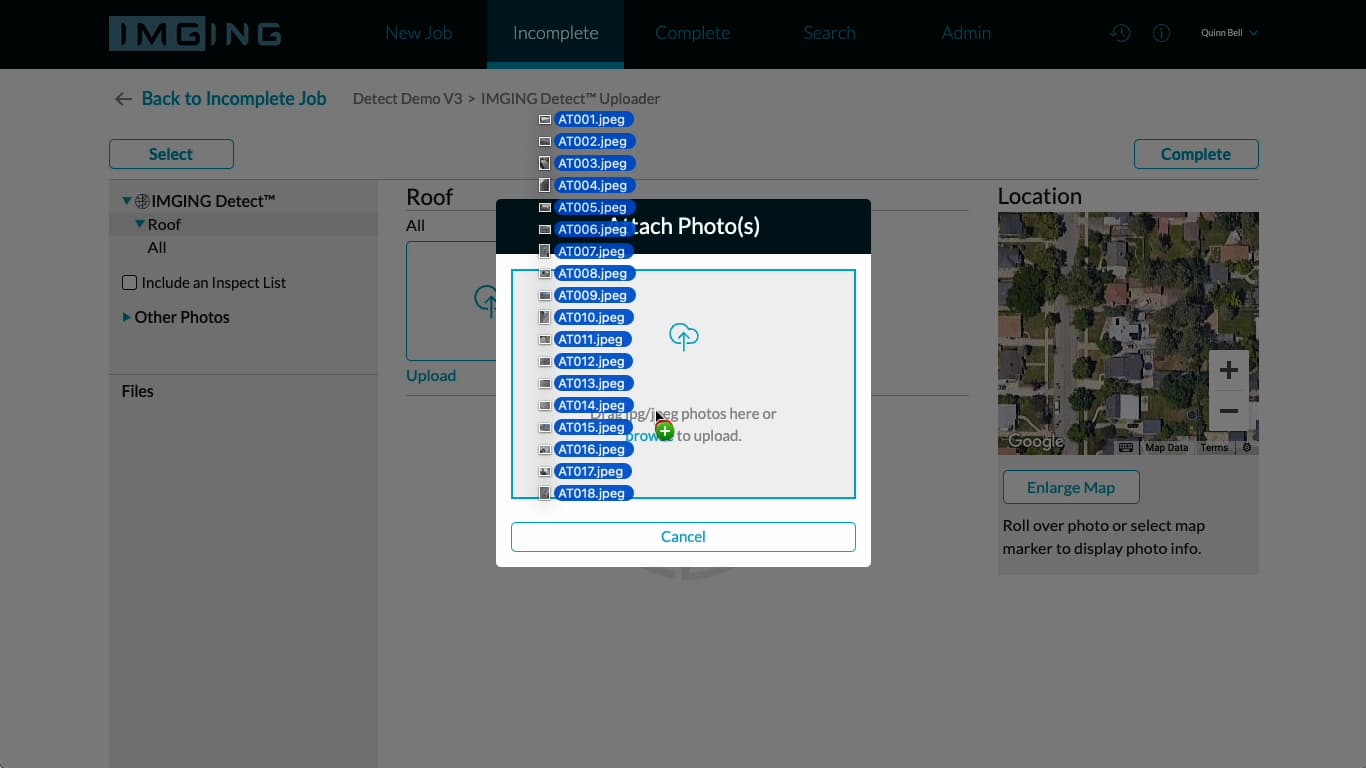The image size is (1366, 768).
Task: Collapse the IMGING Detect tree node
Action: pyautogui.click(x=127, y=201)
